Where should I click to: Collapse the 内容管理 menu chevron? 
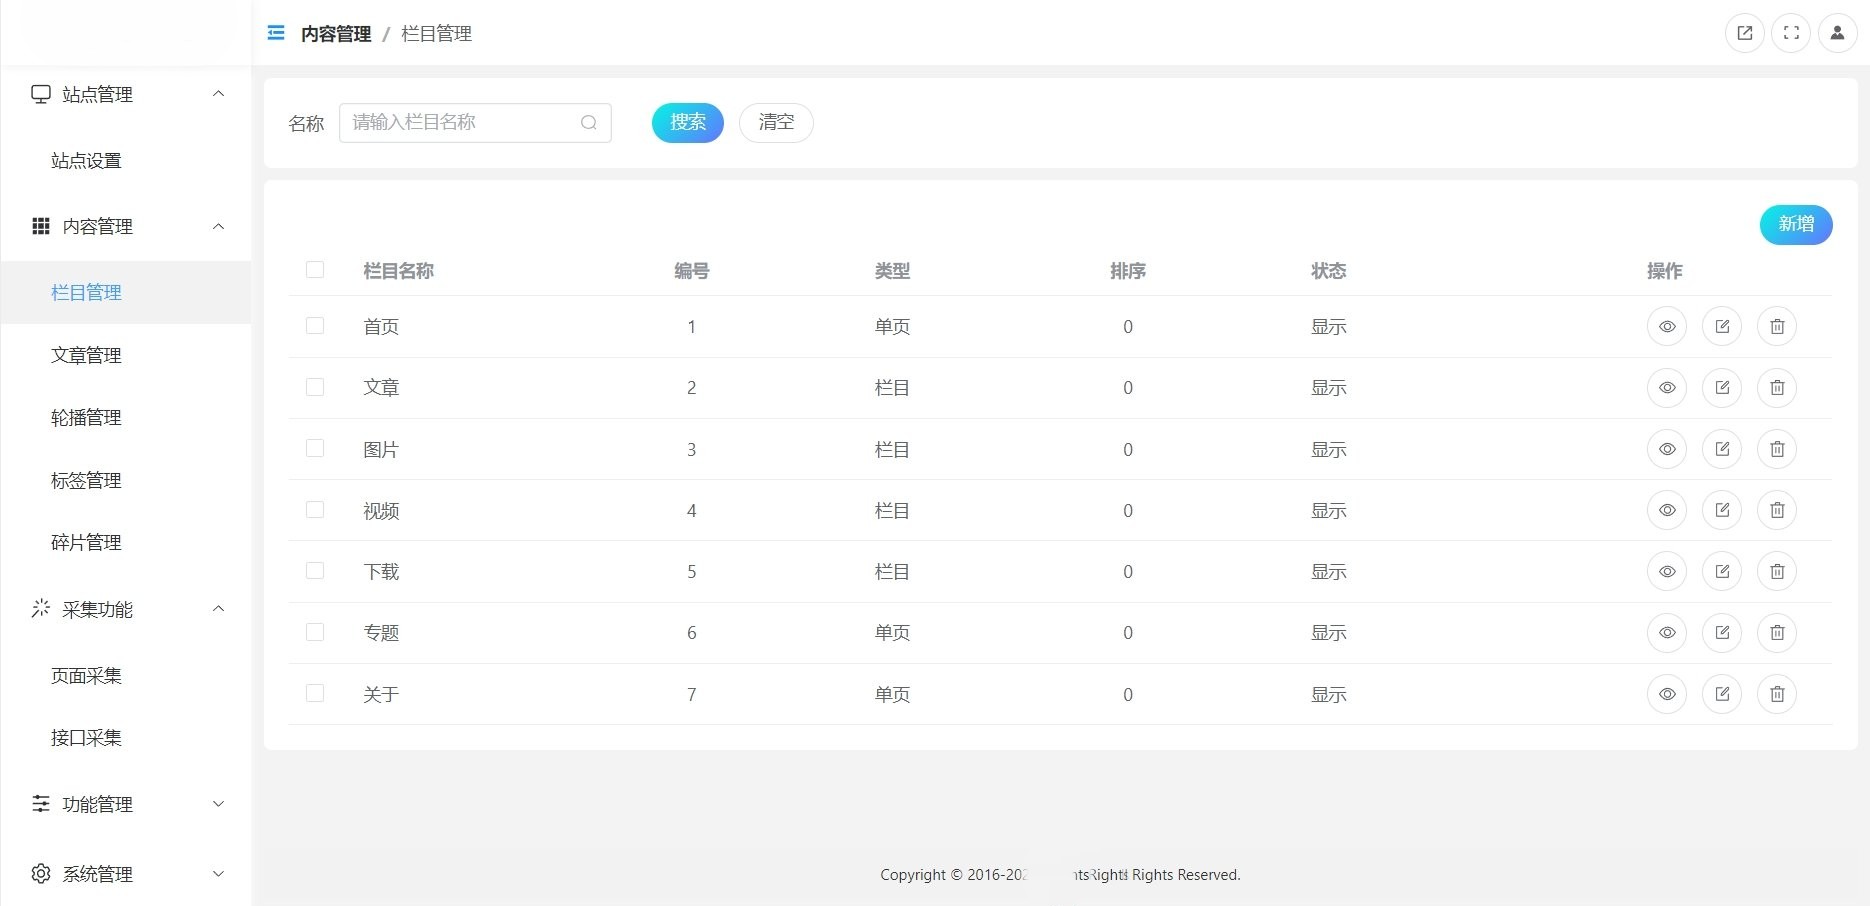coord(218,226)
